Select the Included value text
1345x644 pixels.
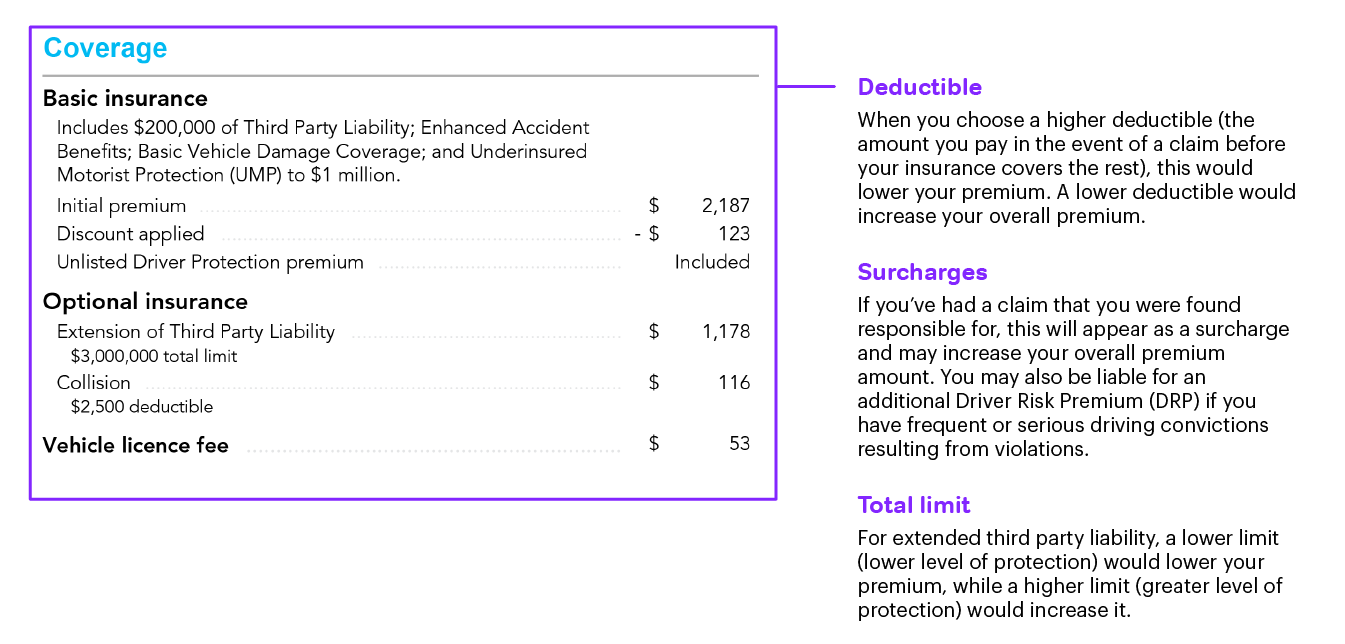click(712, 262)
